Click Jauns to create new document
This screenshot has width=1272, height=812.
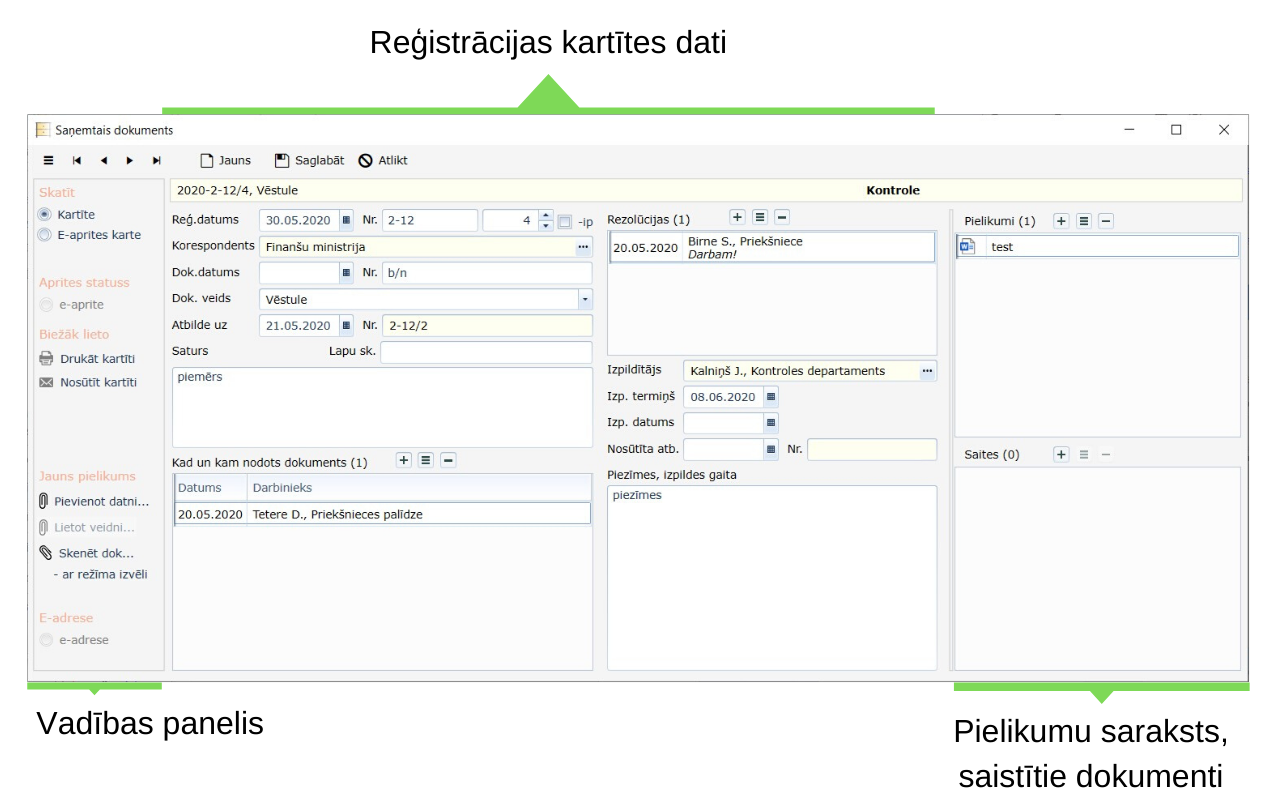[x=225, y=160]
